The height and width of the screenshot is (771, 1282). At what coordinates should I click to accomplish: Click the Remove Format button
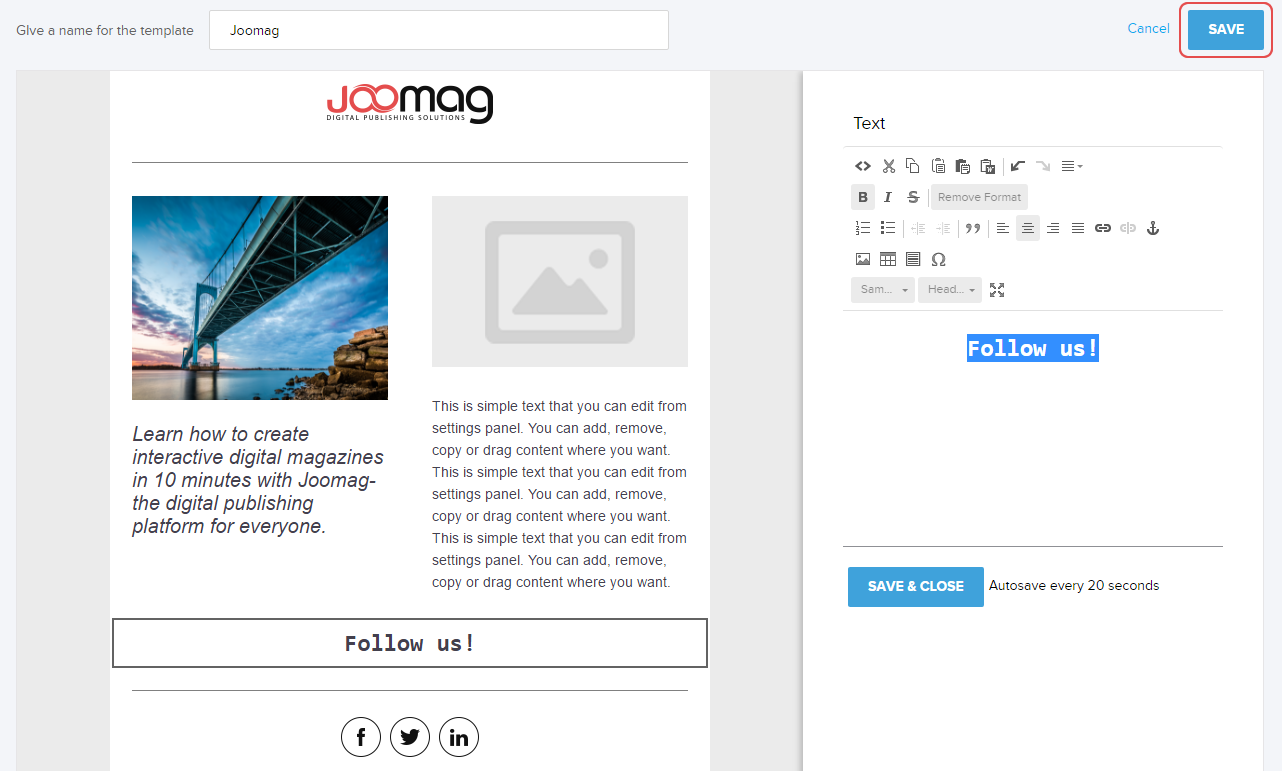[979, 197]
